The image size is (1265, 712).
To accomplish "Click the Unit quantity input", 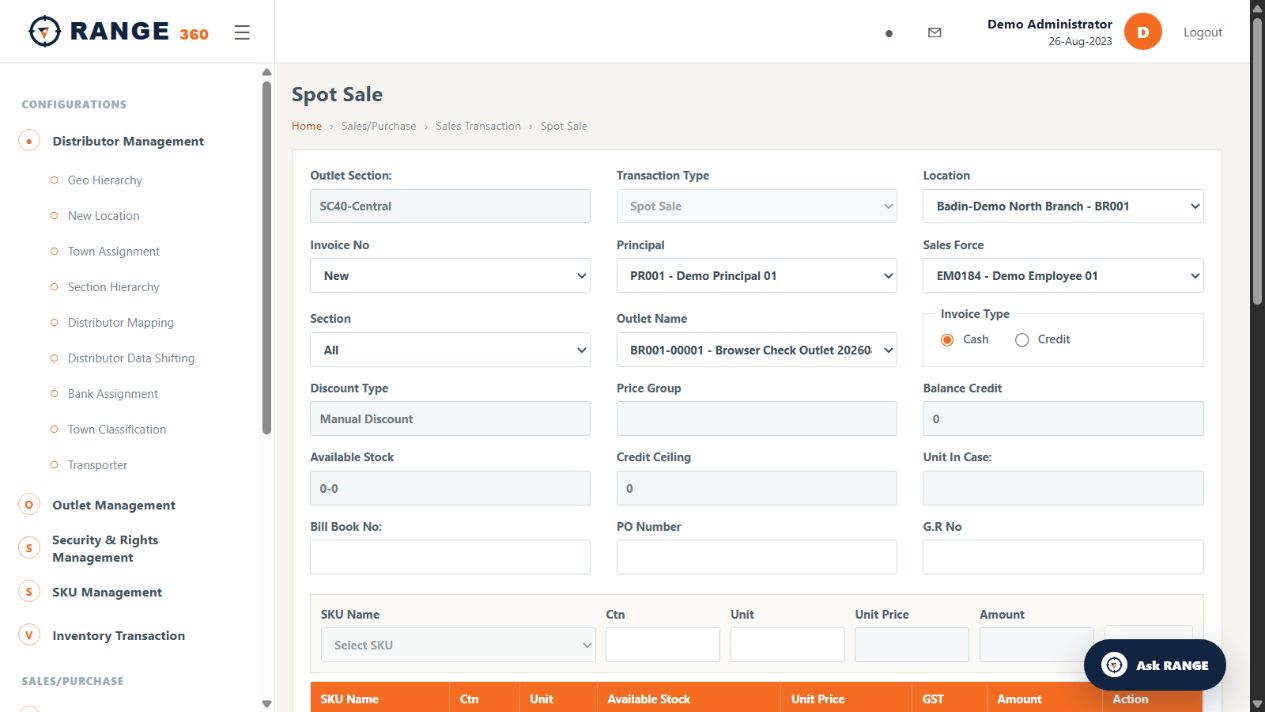I will (x=787, y=645).
